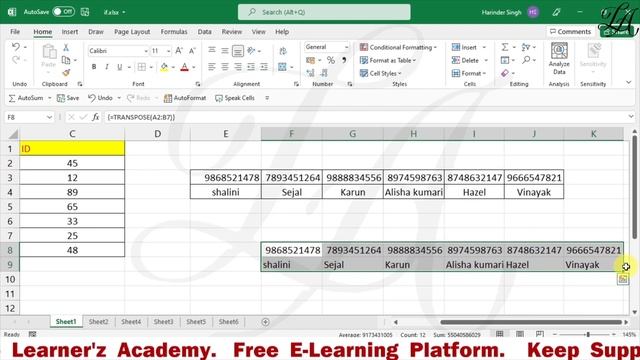This screenshot has height=360, width=640.
Task: Click the Analyze Data button
Action: (x=559, y=58)
